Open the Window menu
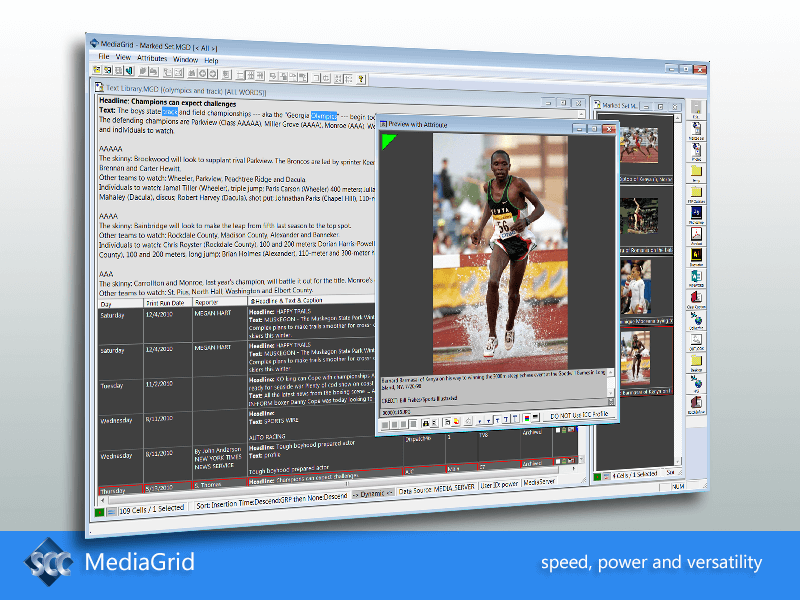800x600 pixels. pyautogui.click(x=185, y=60)
